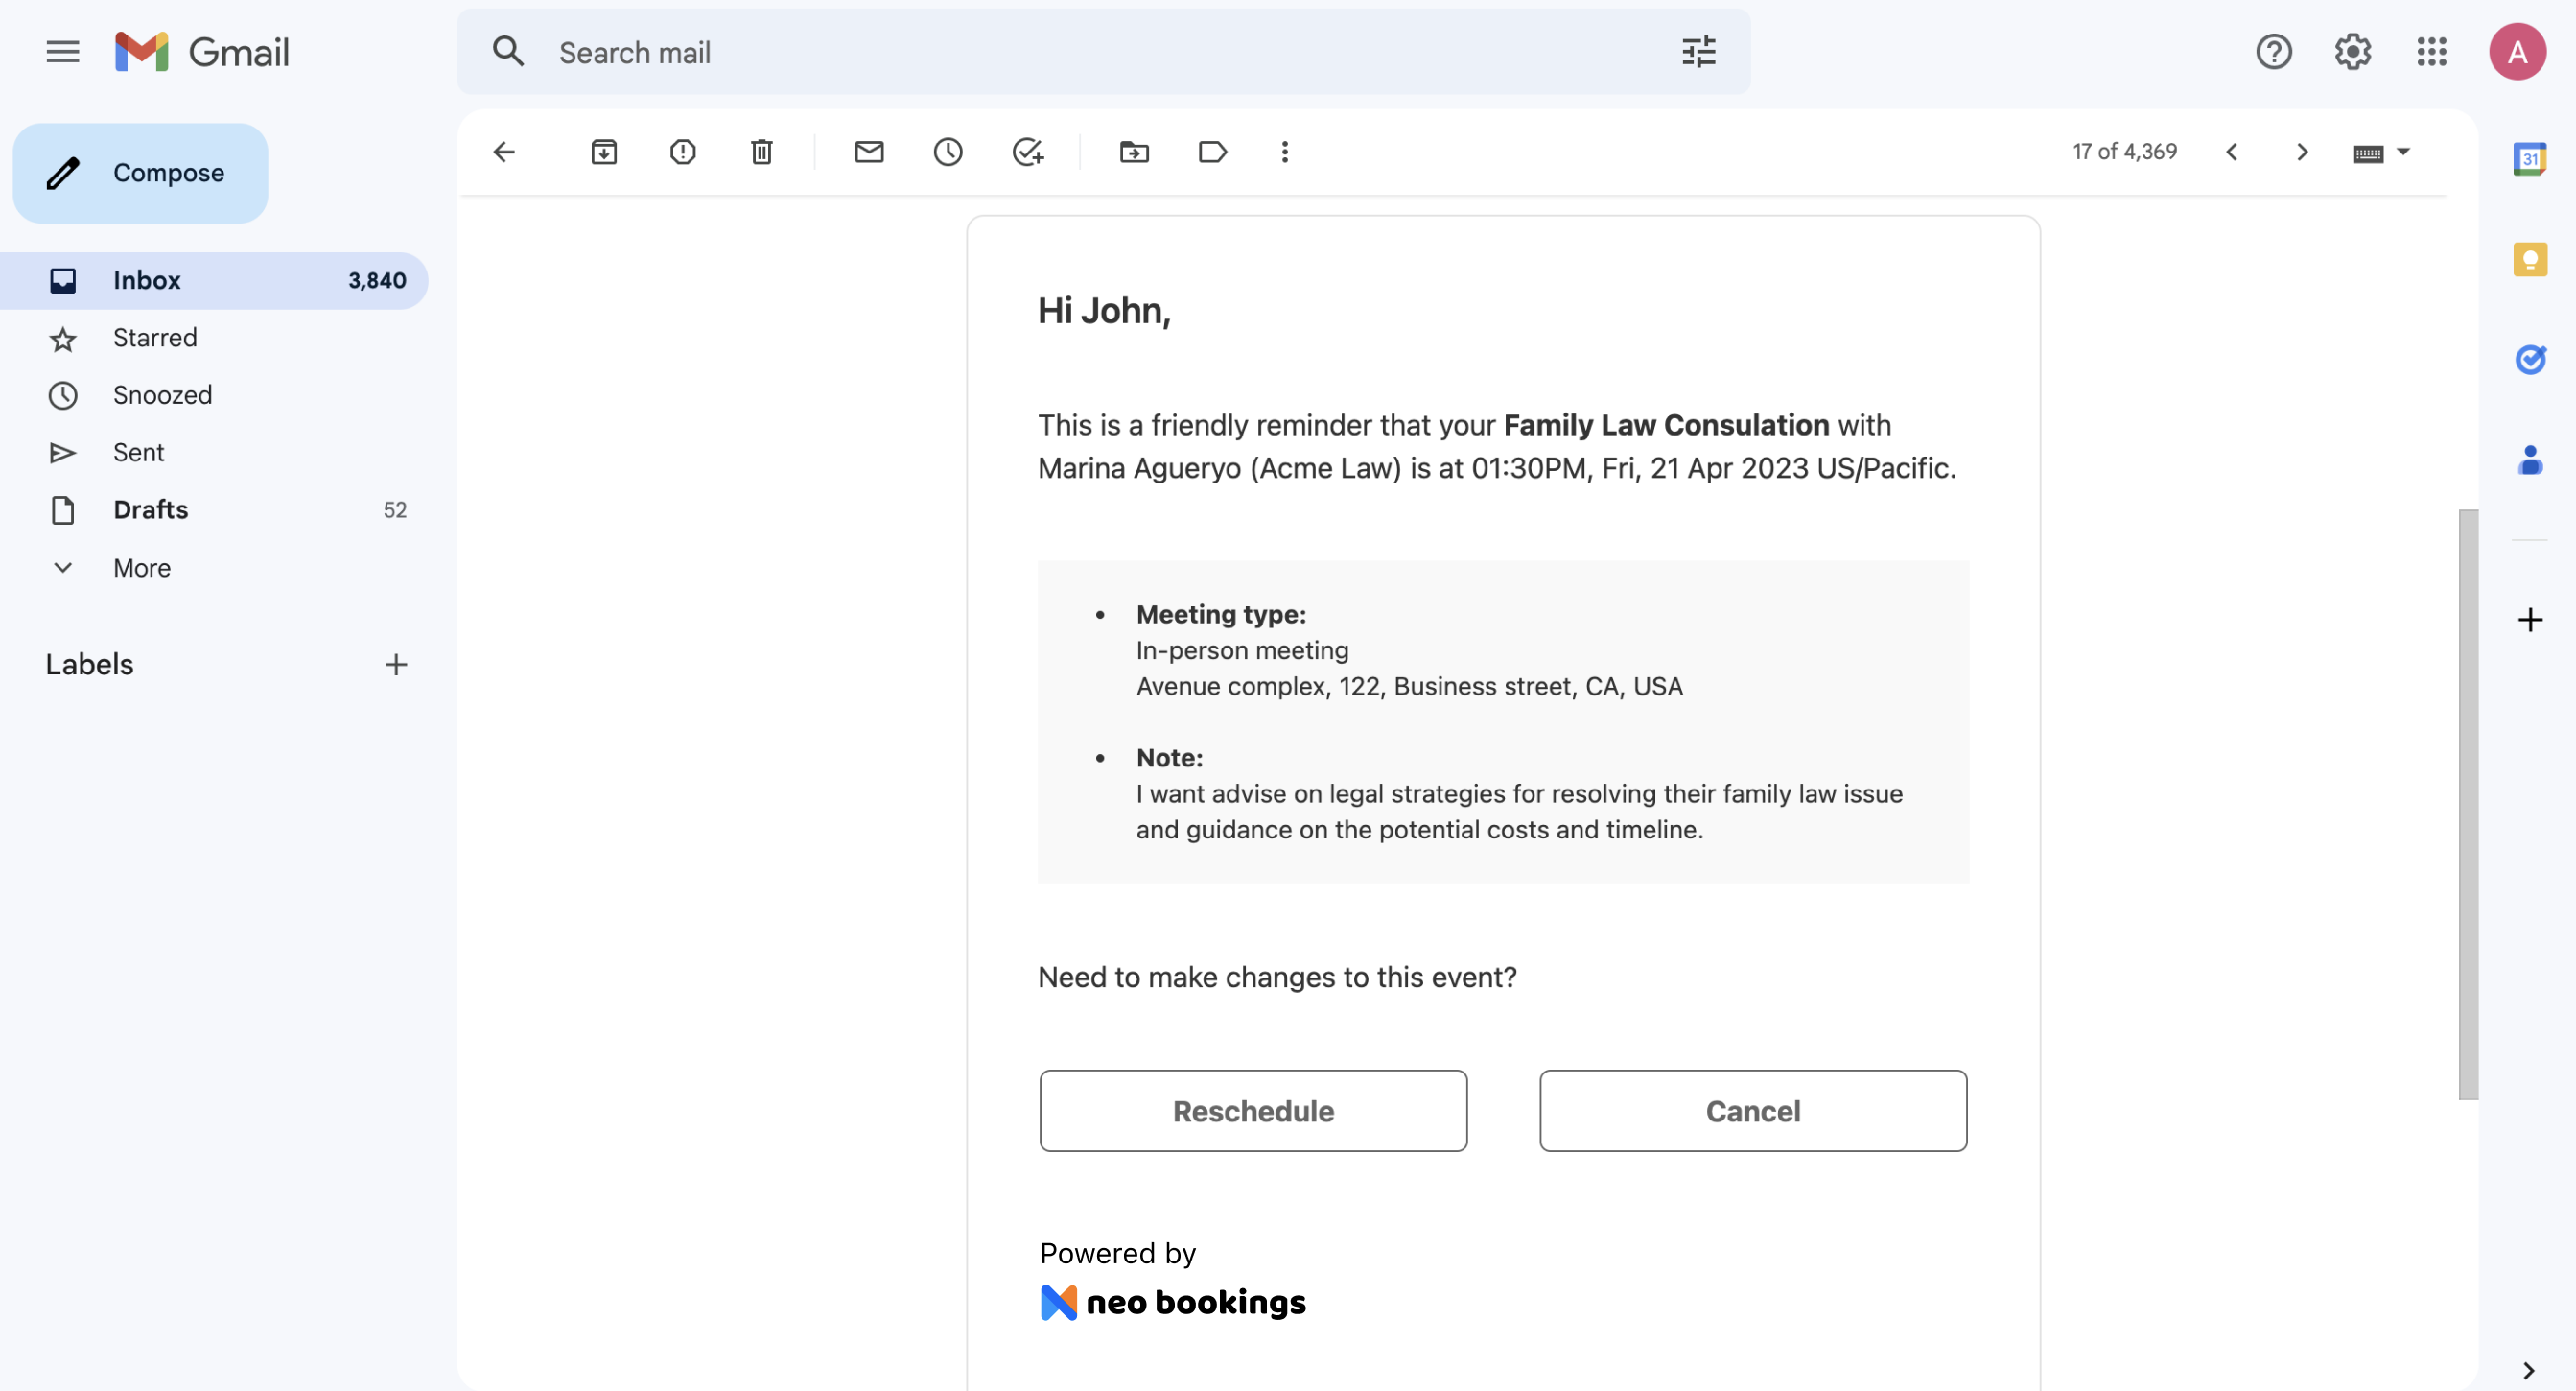Image resolution: width=2576 pixels, height=1391 pixels.
Task: Click the 'Hi John,' greeting text
Action: coord(1104,311)
